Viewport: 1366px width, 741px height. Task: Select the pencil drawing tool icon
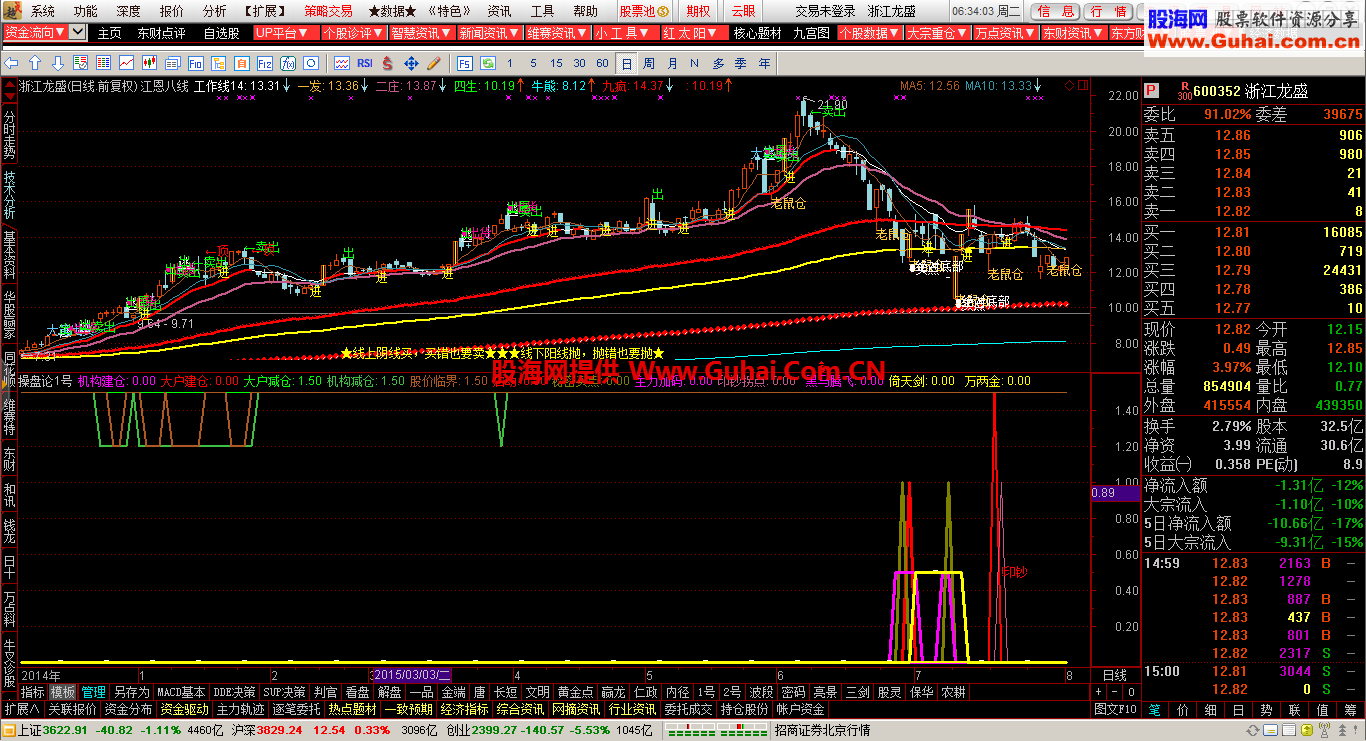[x=434, y=63]
